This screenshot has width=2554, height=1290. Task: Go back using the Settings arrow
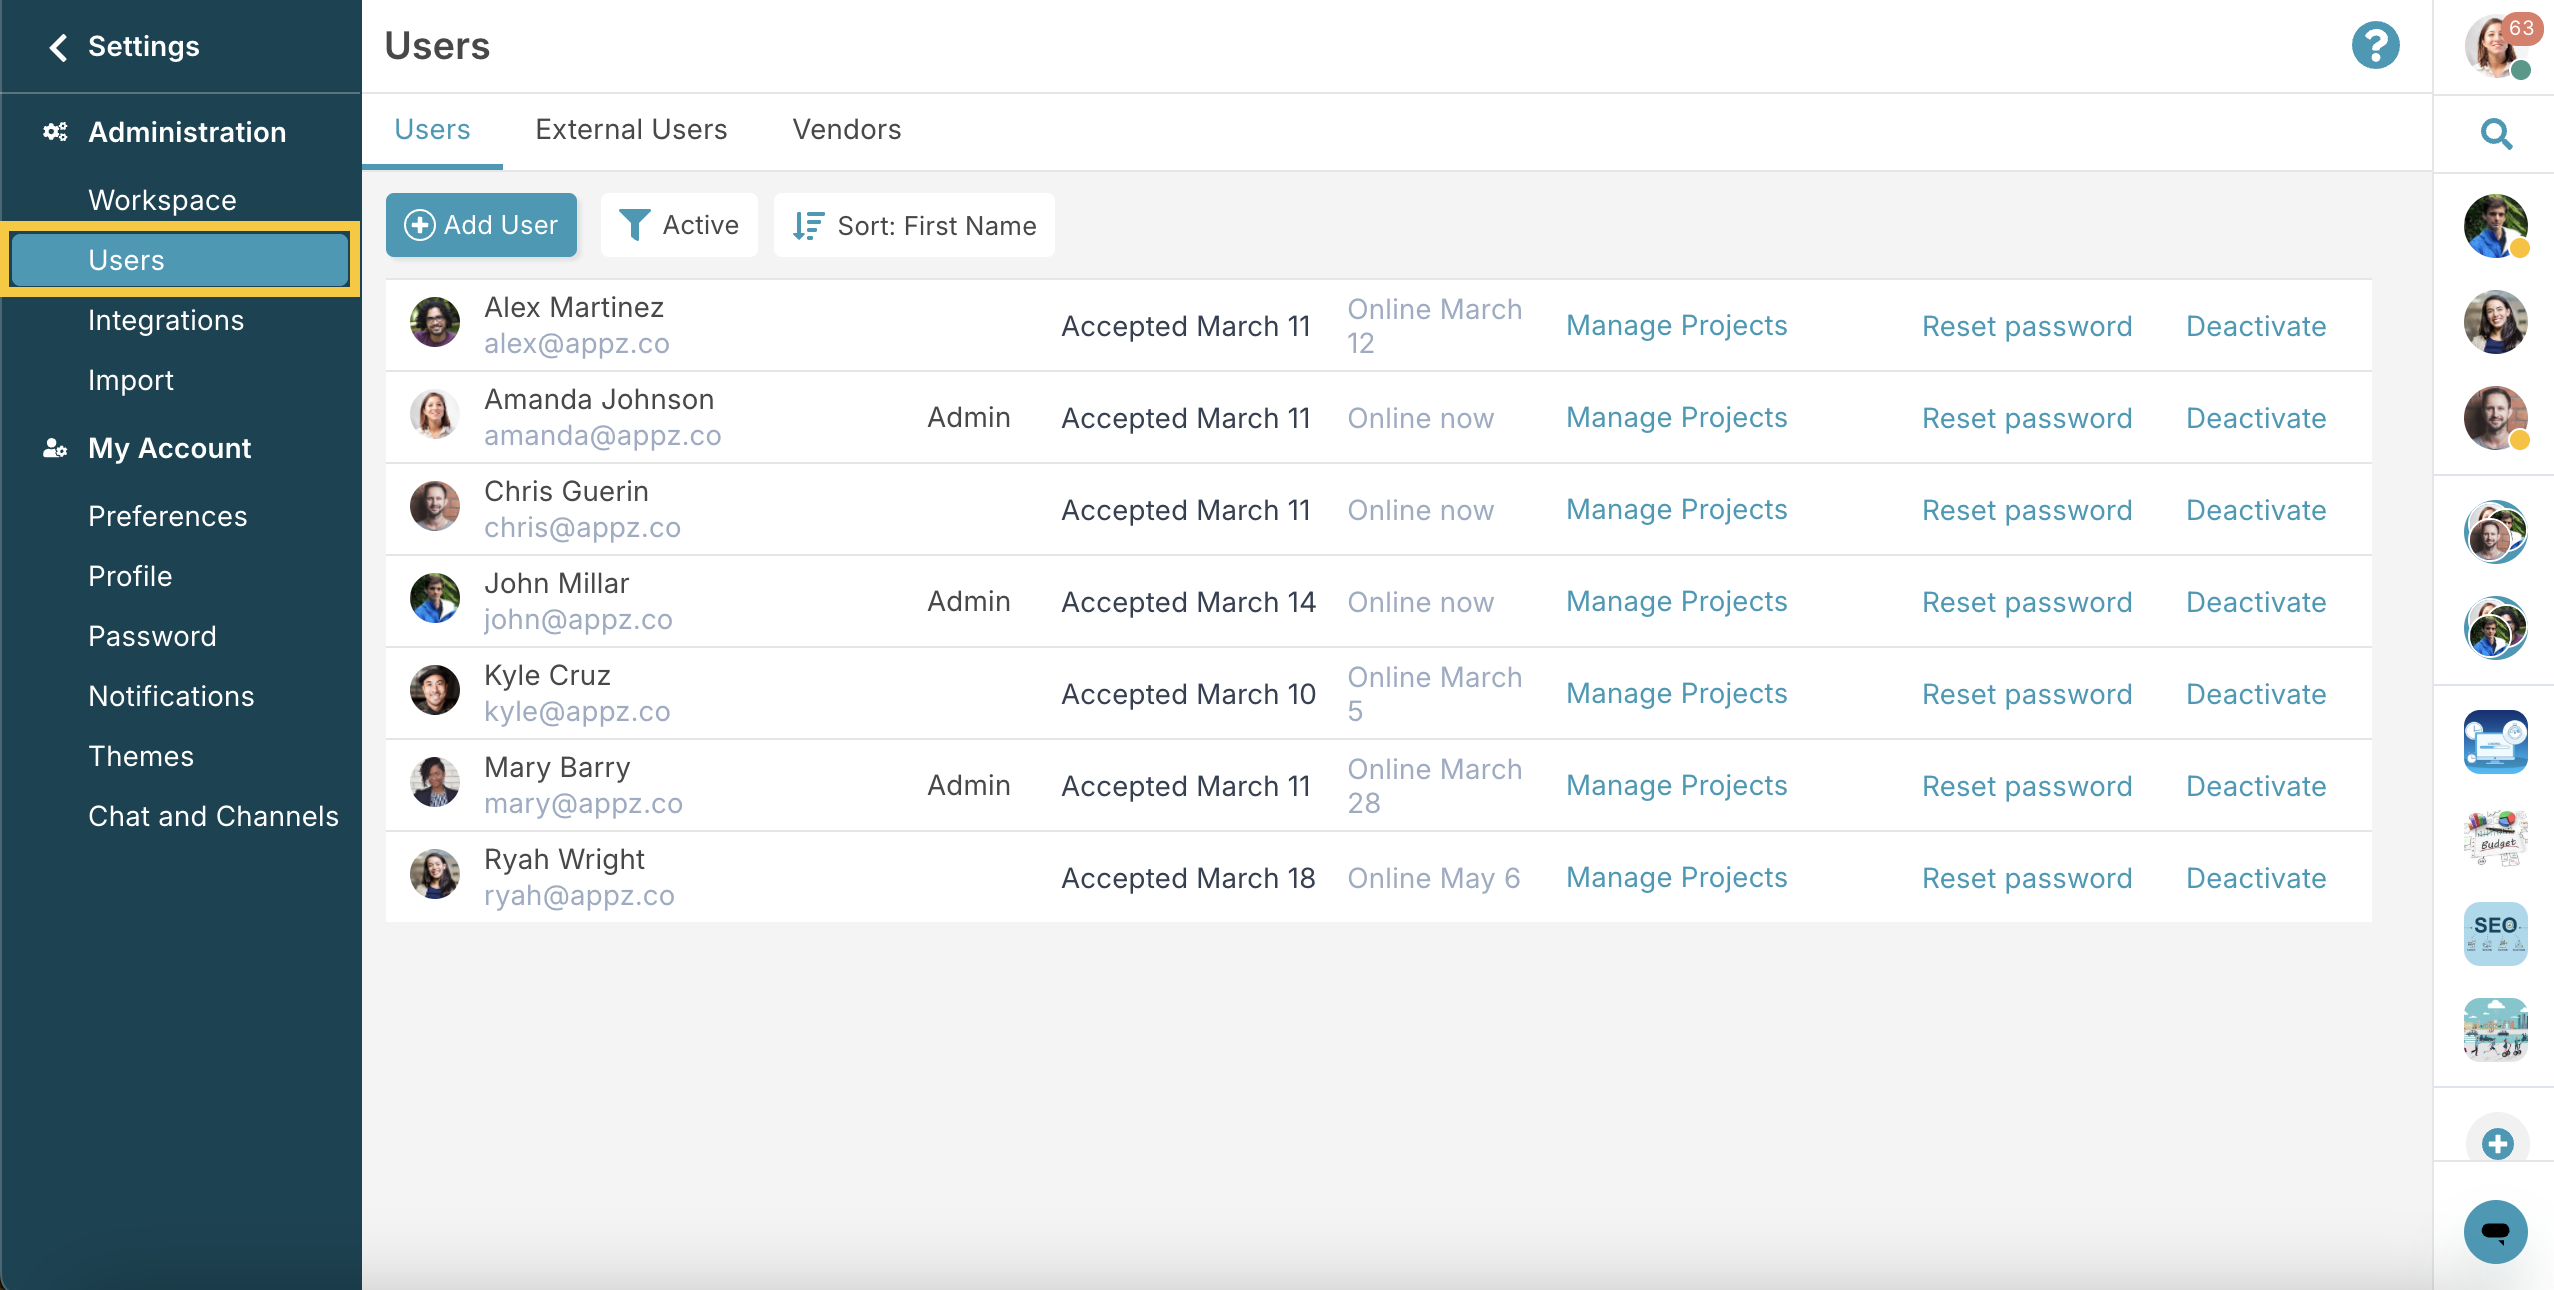[x=59, y=47]
